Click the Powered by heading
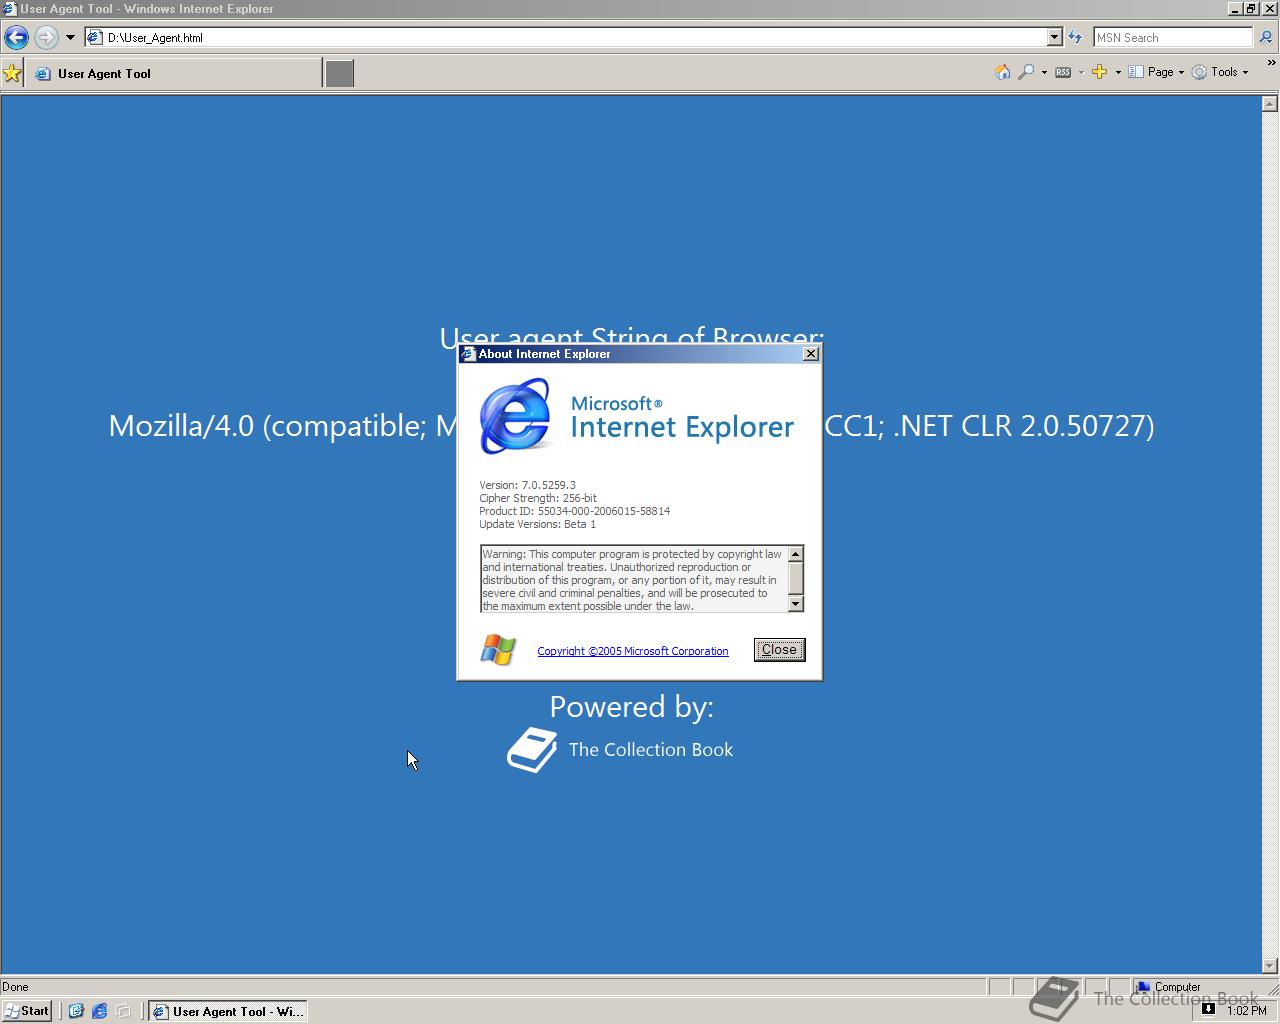 632,707
